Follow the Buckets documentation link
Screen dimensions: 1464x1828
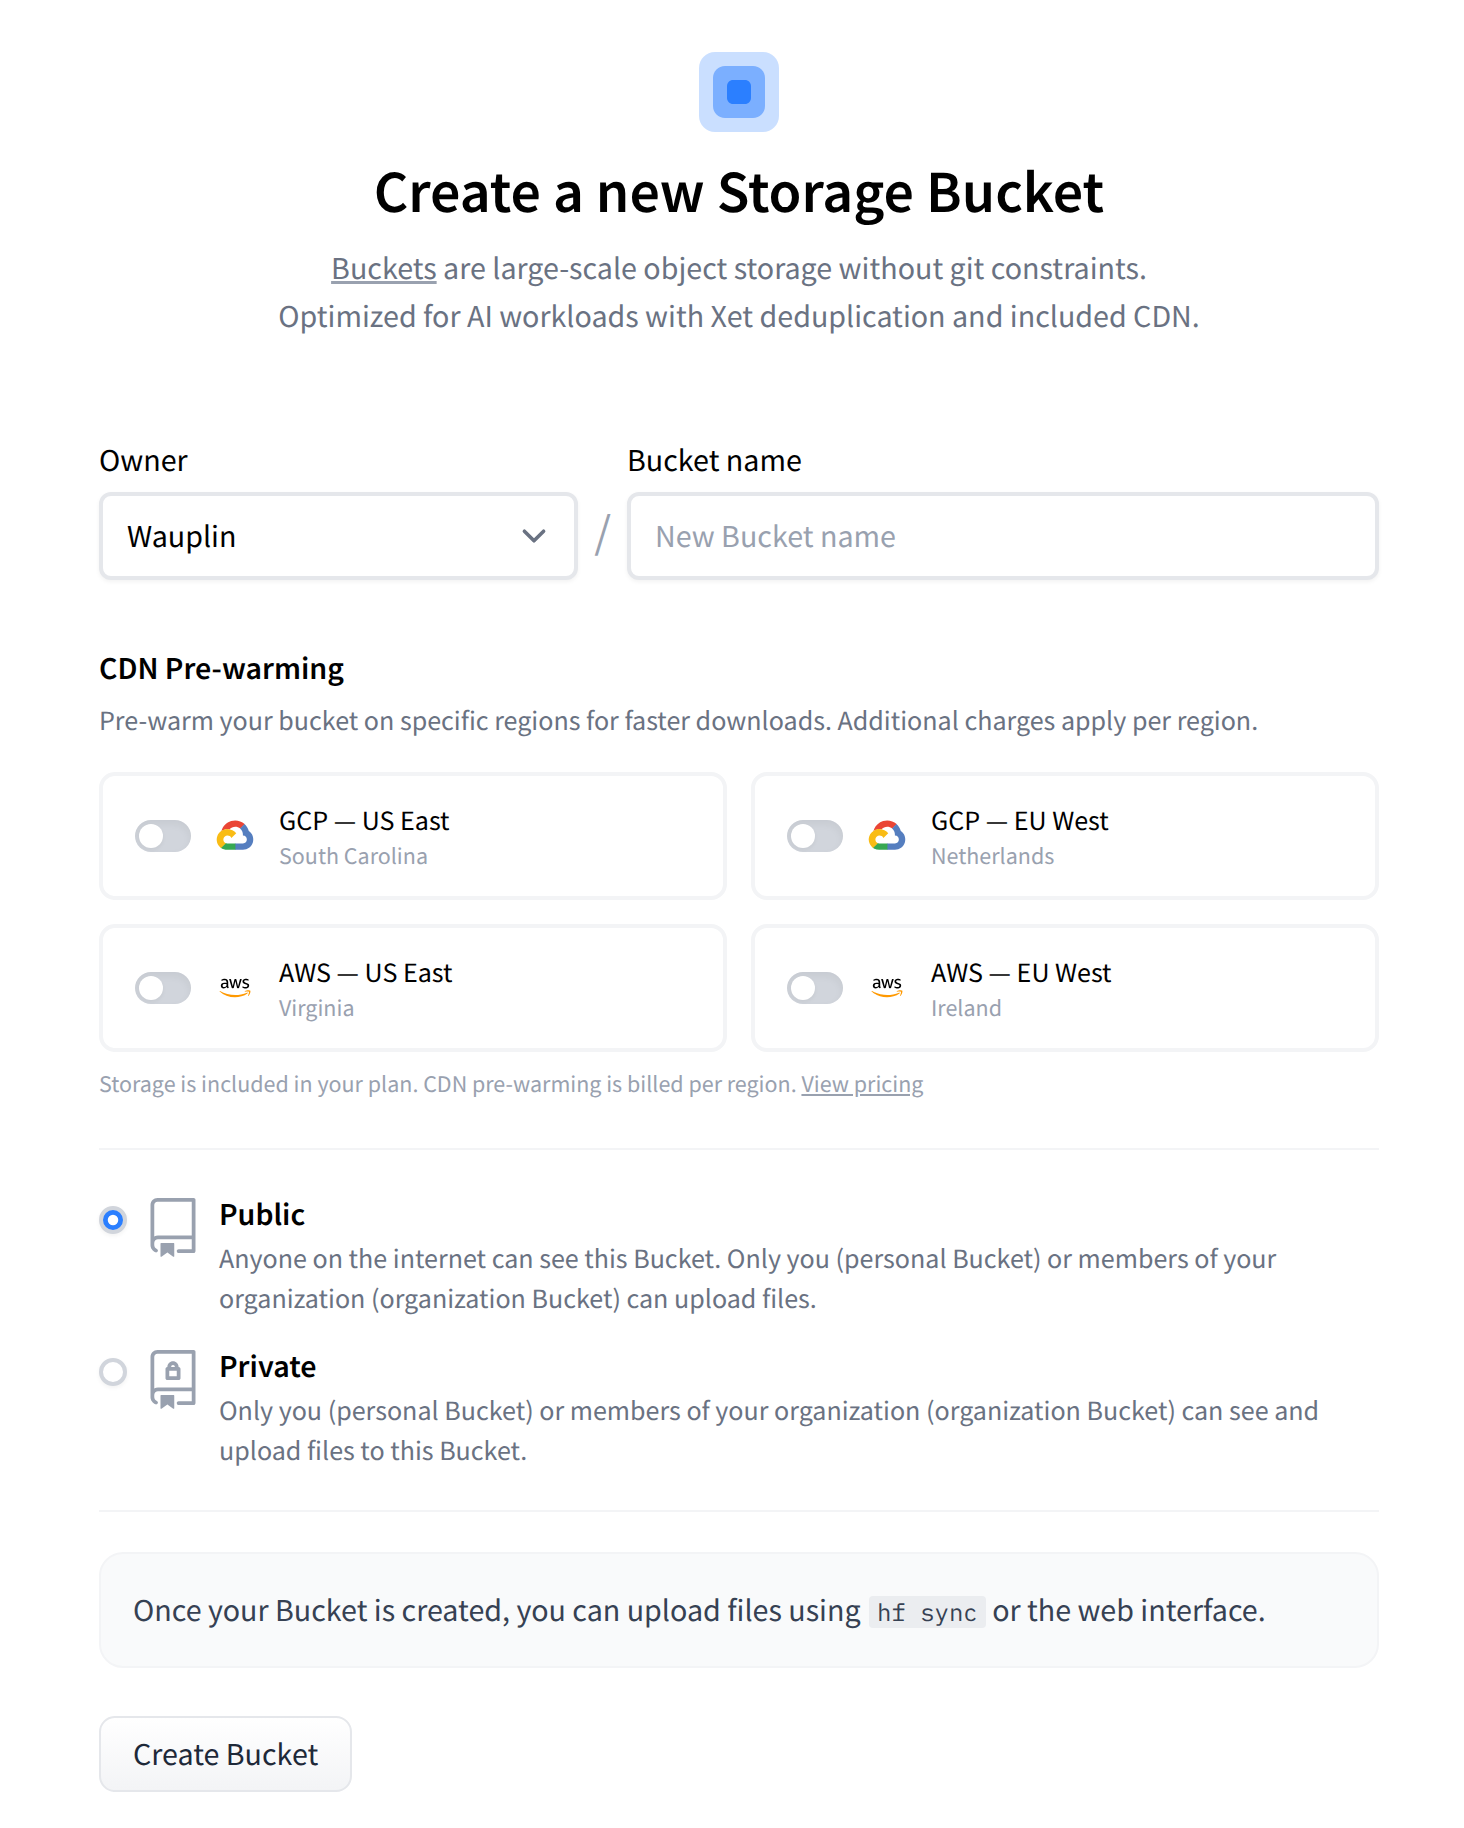point(383,269)
